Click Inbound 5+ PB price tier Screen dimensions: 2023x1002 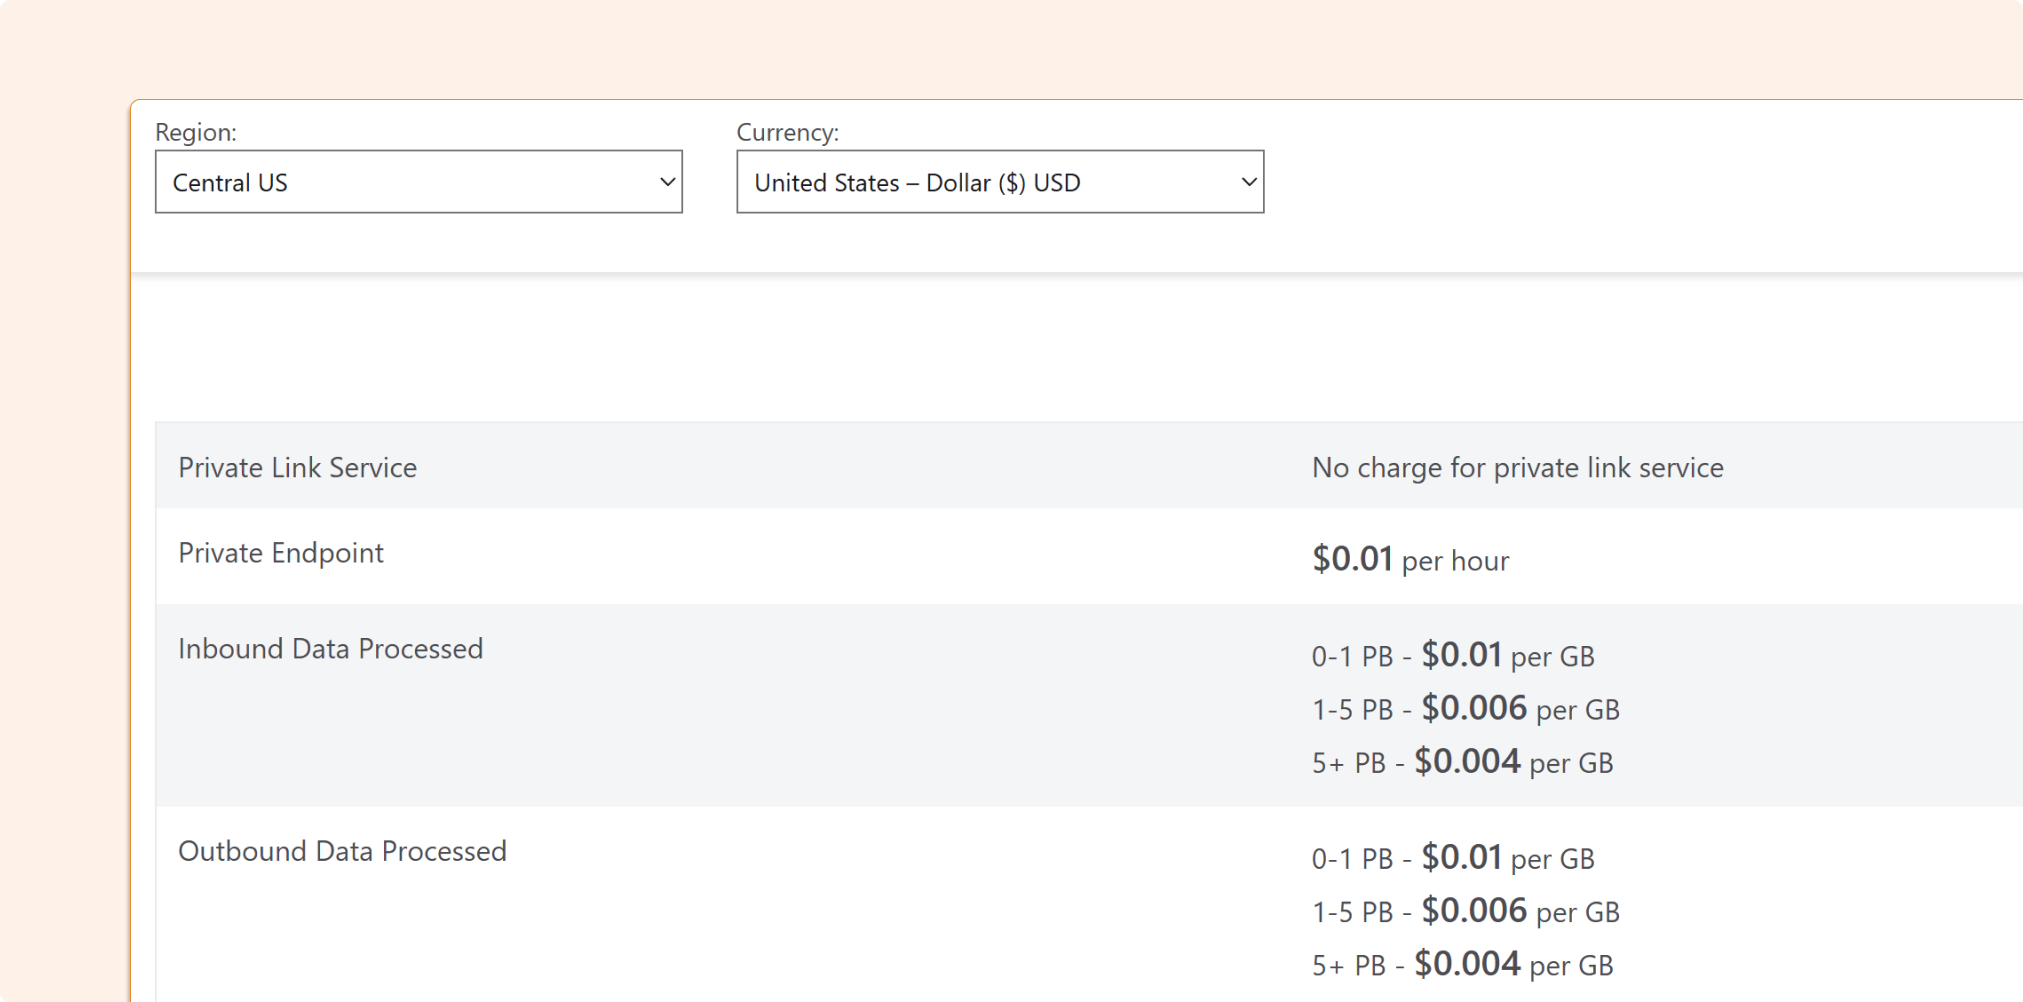coord(1462,763)
